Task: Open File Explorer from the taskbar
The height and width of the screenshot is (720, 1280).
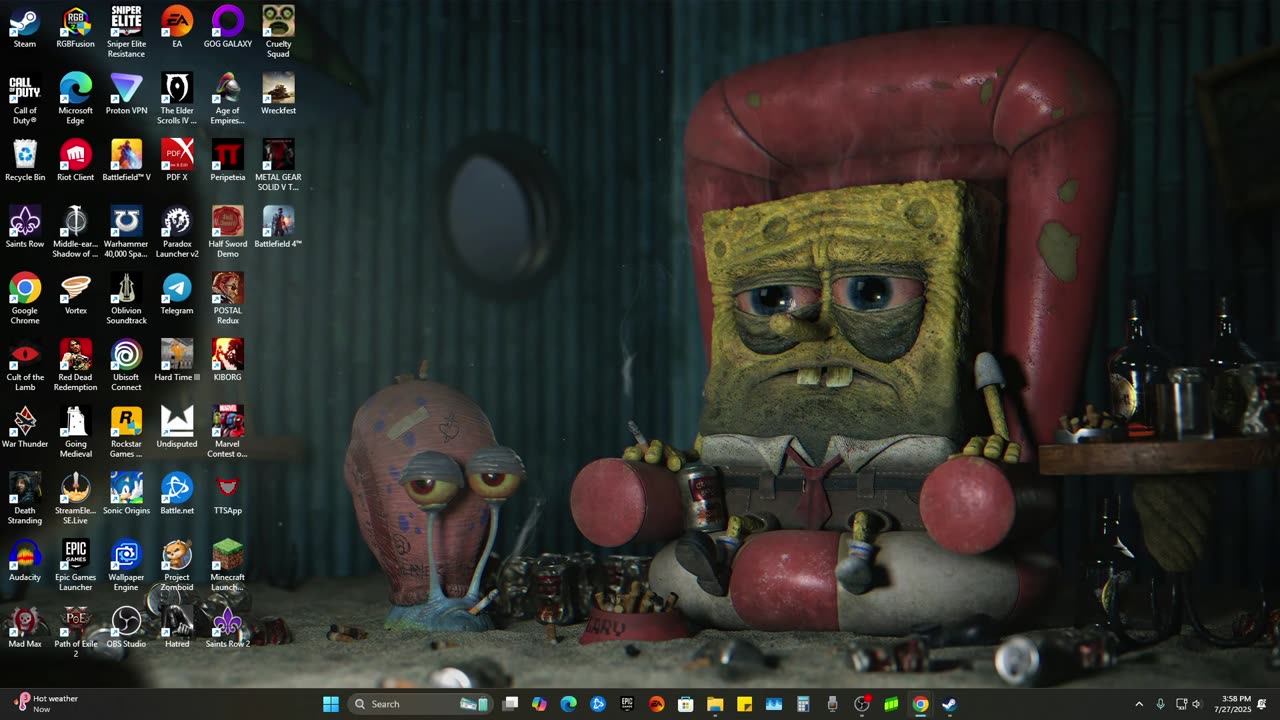Action: click(x=715, y=704)
